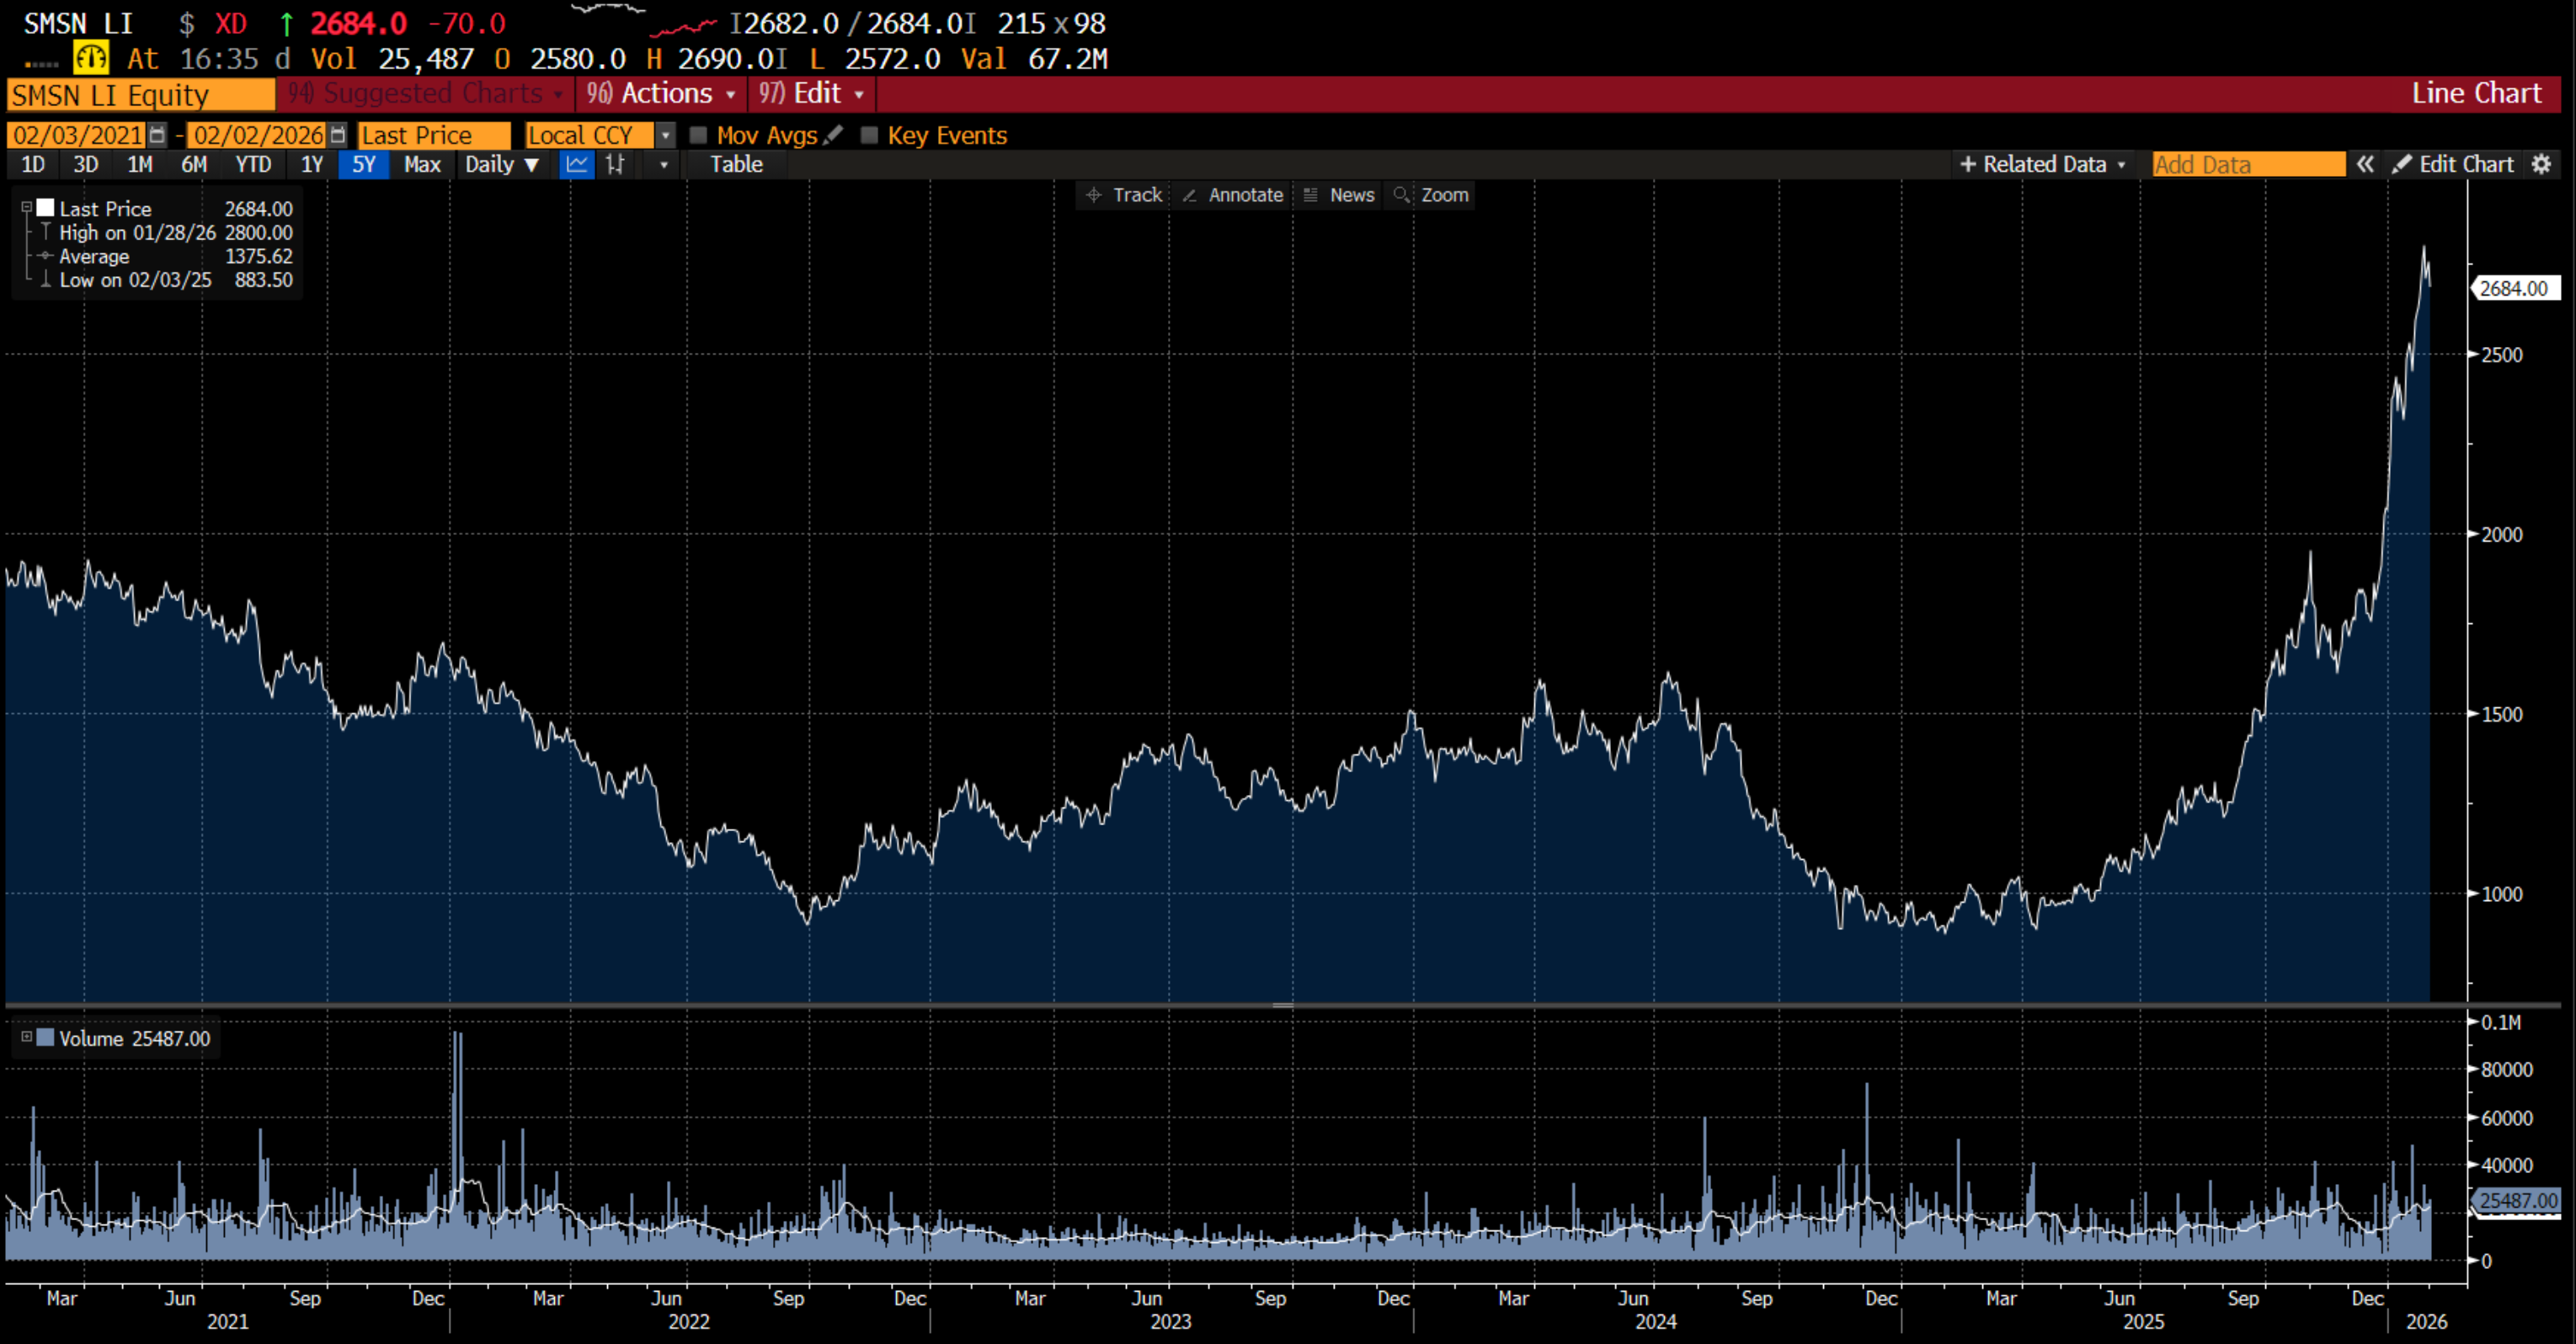
Task: Open the Actions menu
Action: point(662,94)
